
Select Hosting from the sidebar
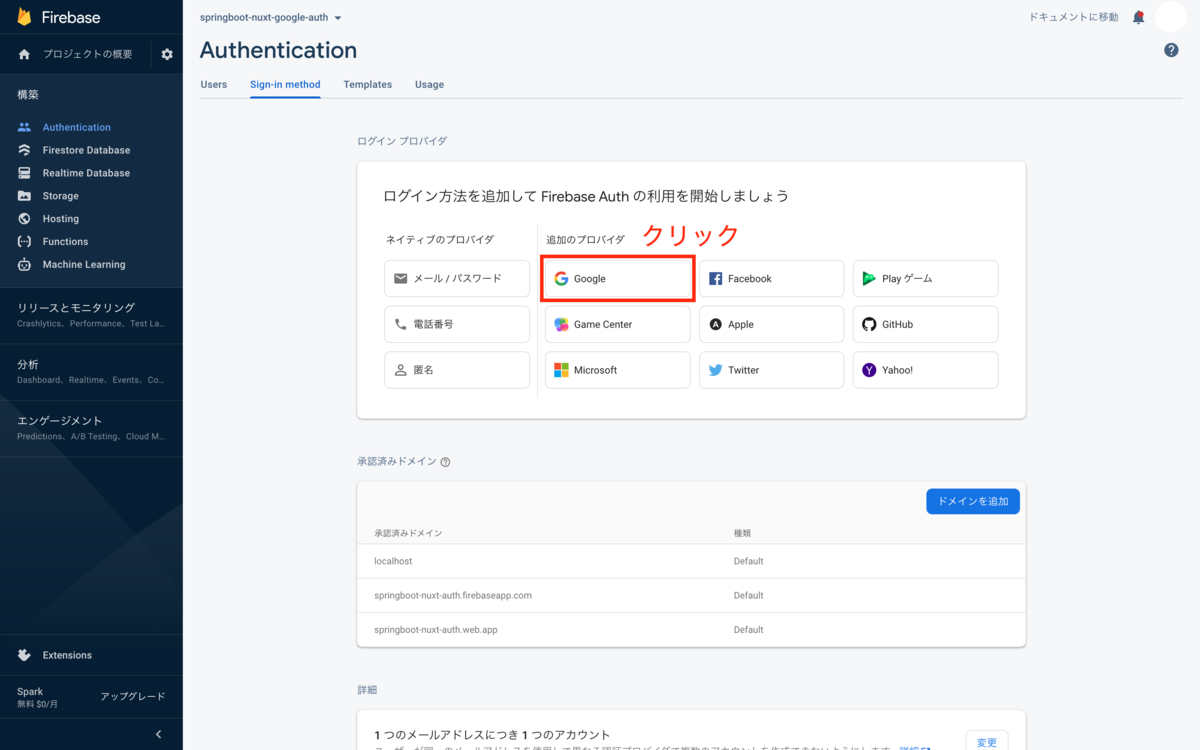tap(61, 219)
